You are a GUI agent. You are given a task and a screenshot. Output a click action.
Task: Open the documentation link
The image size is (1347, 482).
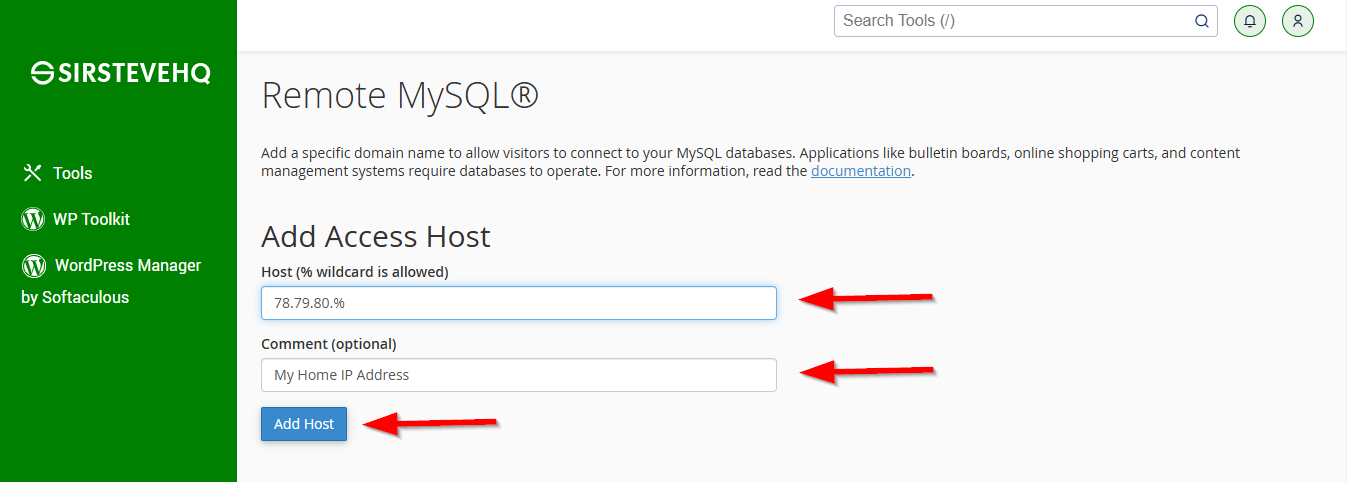(861, 171)
